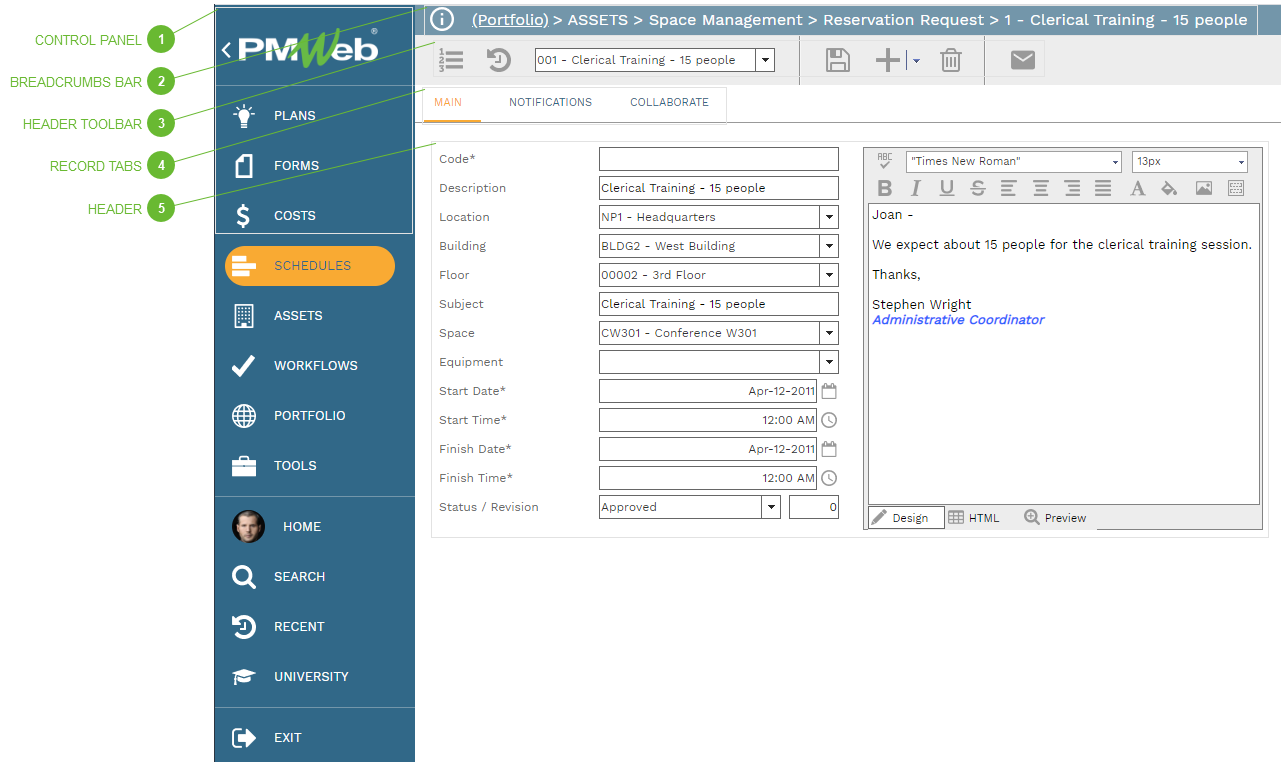Open Finish Time clock picker icon
The height and width of the screenshot is (765, 1284).
[x=829, y=478]
